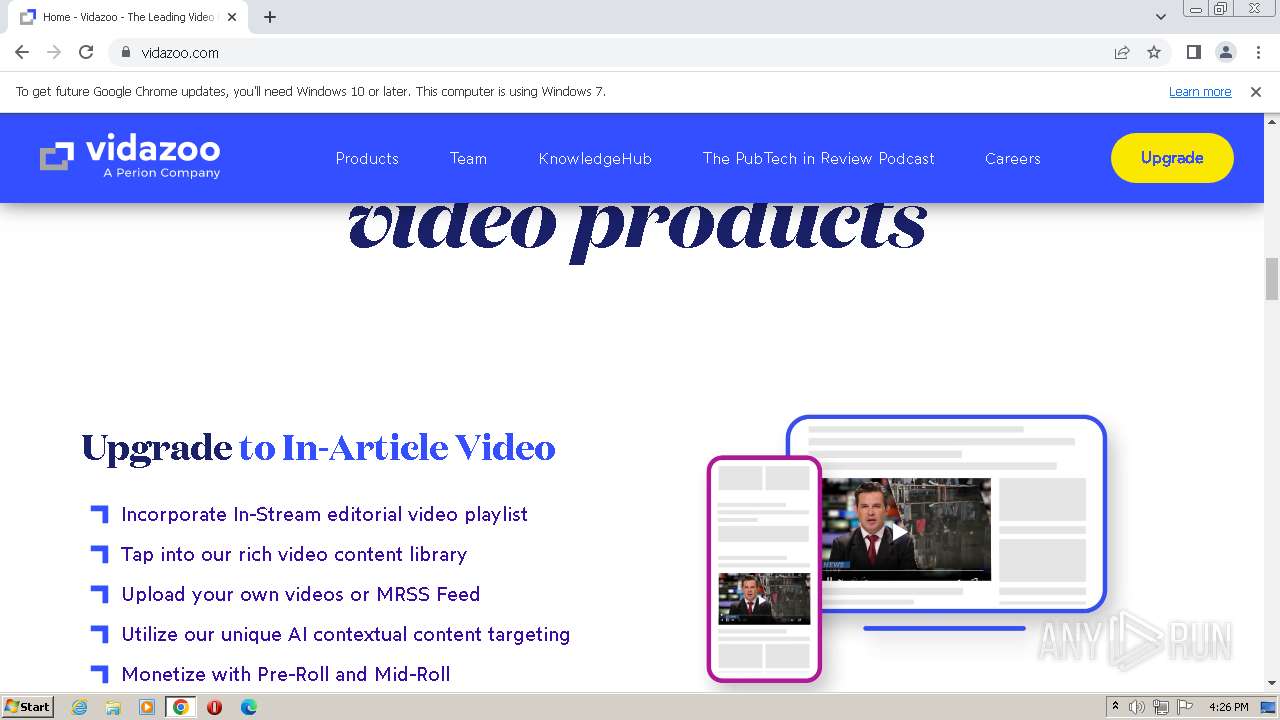Close the Vidazoo Home tab
The height and width of the screenshot is (720, 1280).
click(x=232, y=17)
